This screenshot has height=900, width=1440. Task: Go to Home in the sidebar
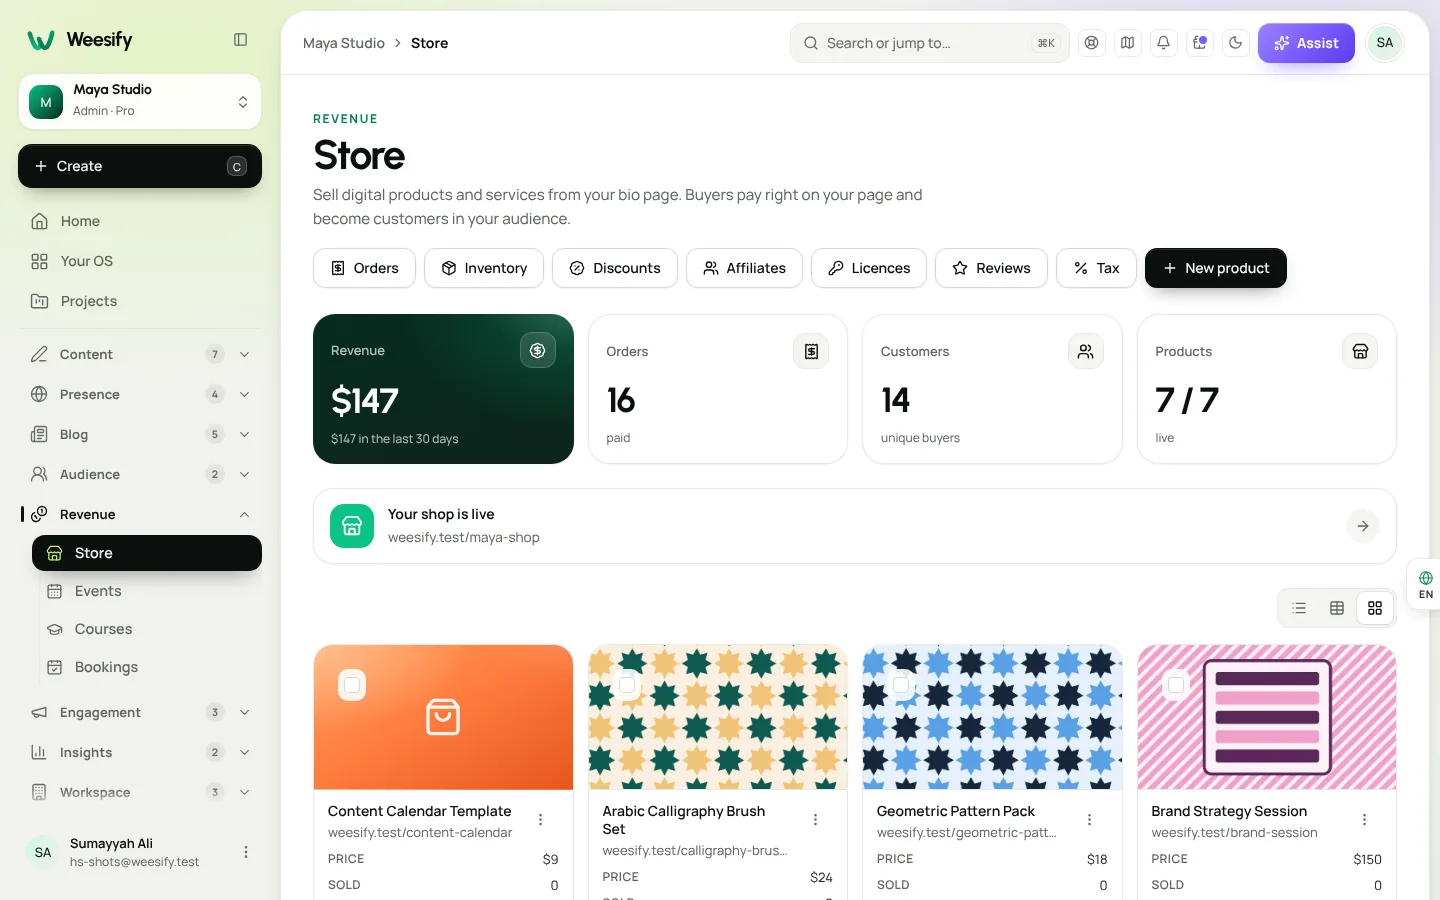click(x=140, y=221)
